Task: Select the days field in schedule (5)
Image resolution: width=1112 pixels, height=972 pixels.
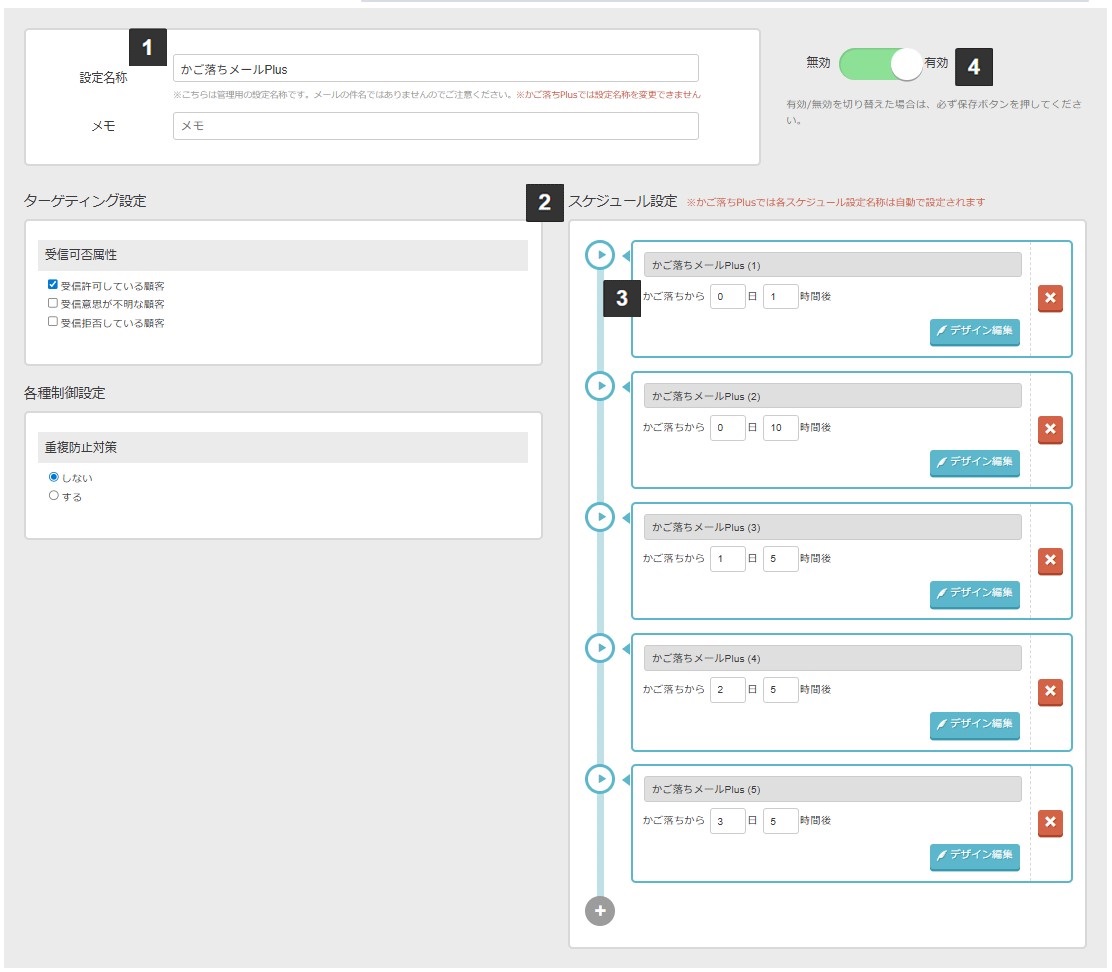Action: [727, 821]
